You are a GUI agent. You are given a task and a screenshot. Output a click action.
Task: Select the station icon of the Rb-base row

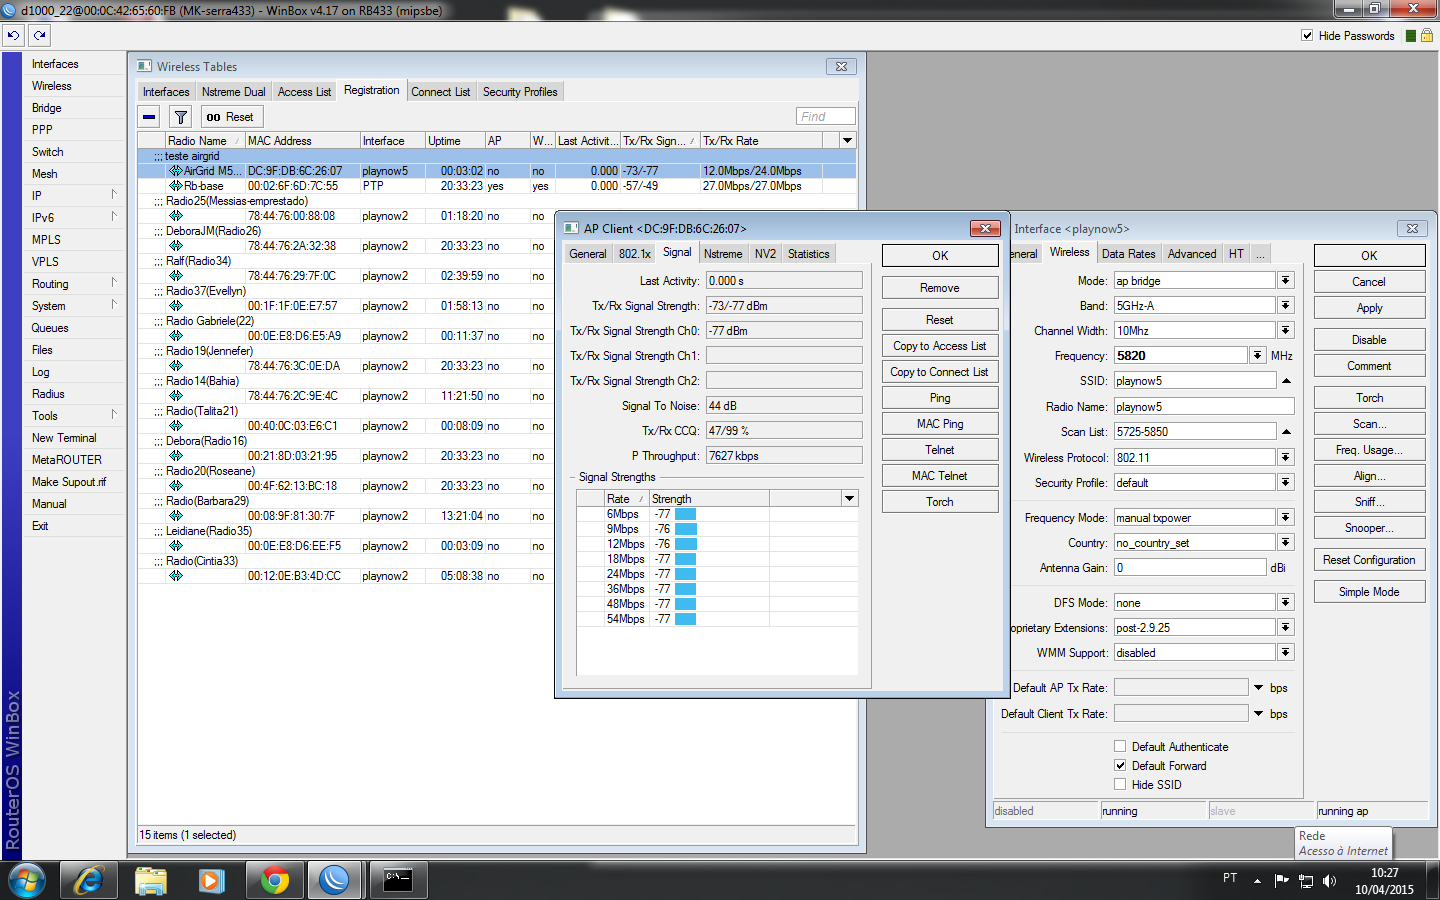(x=176, y=186)
